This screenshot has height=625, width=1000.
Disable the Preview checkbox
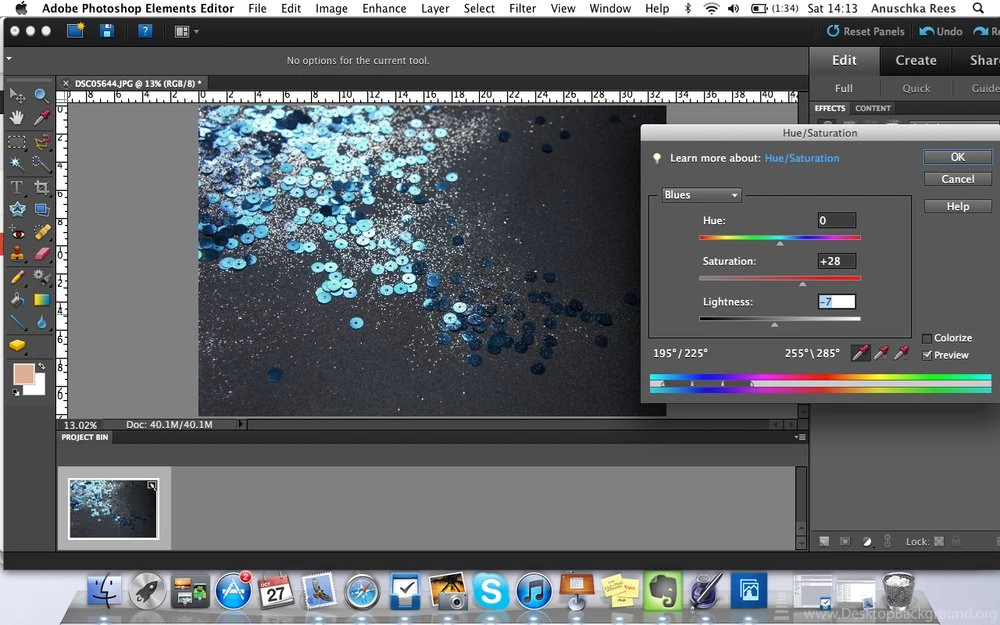tap(926, 354)
